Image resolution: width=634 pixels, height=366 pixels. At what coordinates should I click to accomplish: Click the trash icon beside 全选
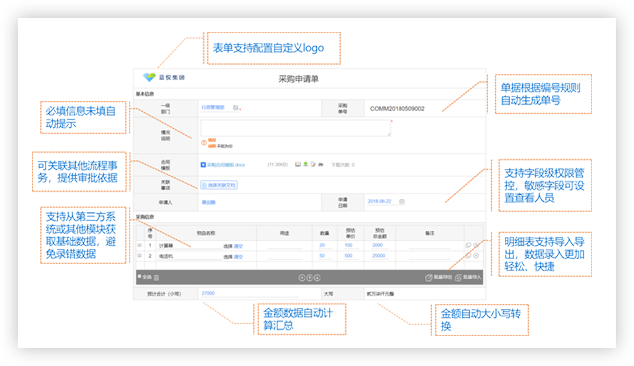pos(156,277)
